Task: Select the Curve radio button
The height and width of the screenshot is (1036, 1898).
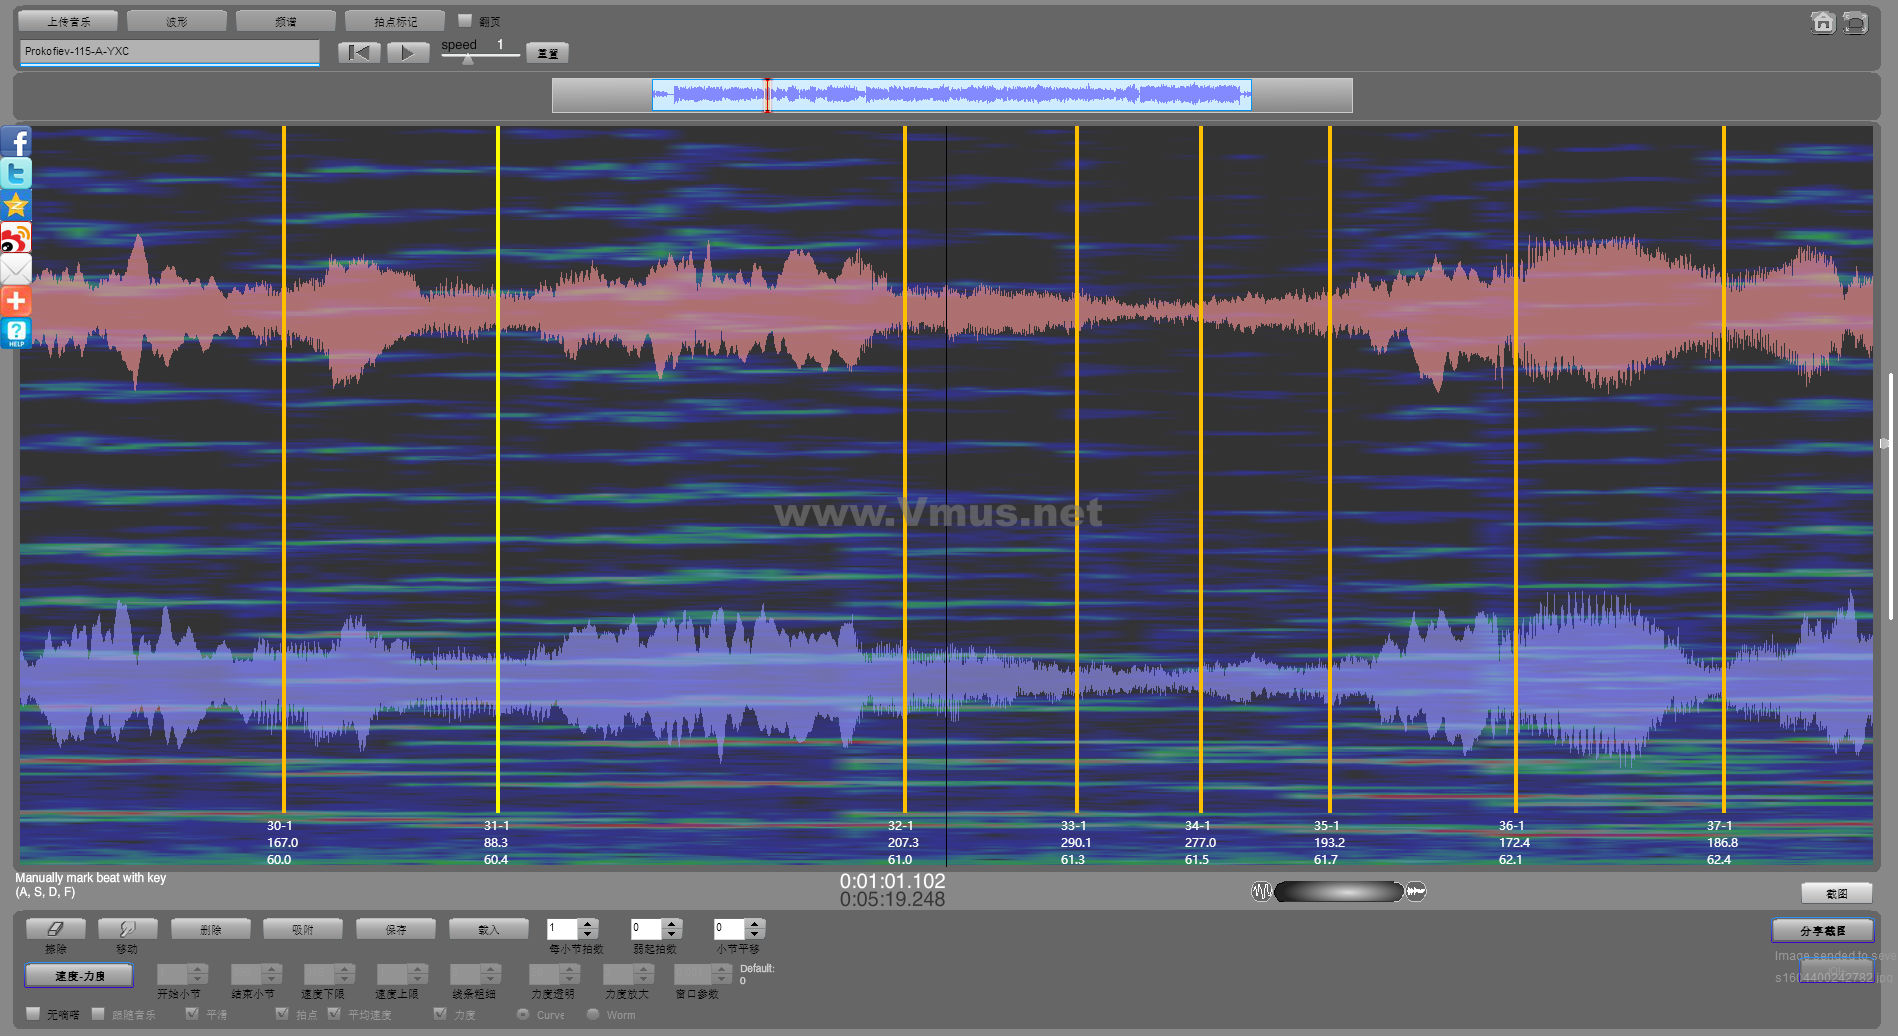Action: (x=523, y=1014)
